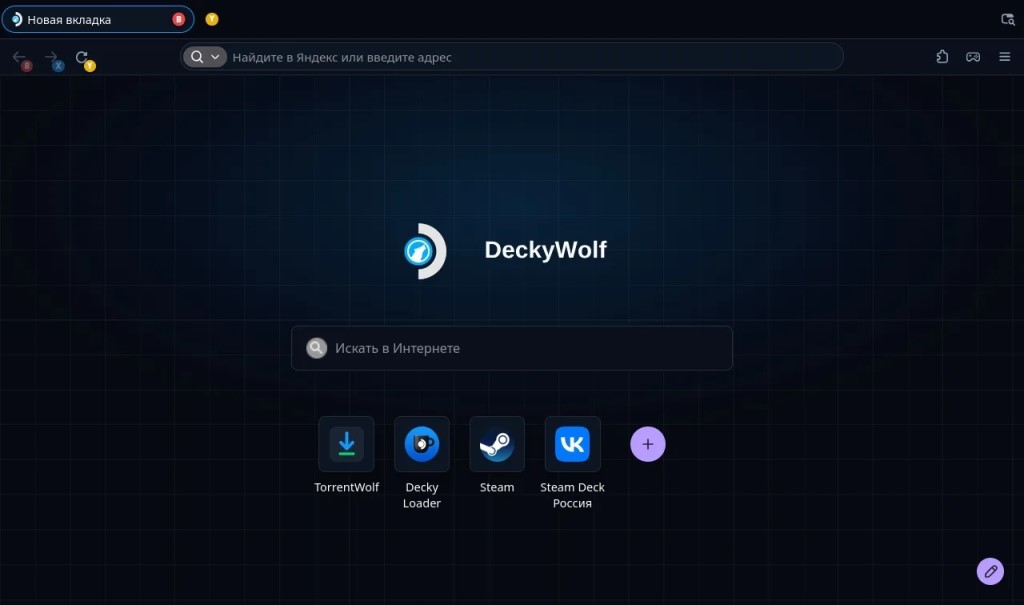The width and height of the screenshot is (1024, 605).
Task: Launch the Steam shortcut tile
Action: pos(497,444)
